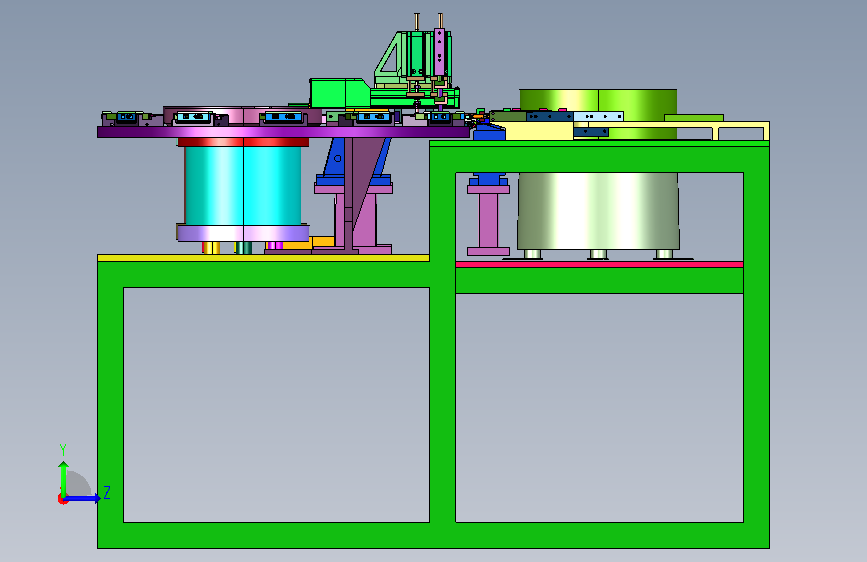Click the green Y axis arrow of the triad

[64, 479]
